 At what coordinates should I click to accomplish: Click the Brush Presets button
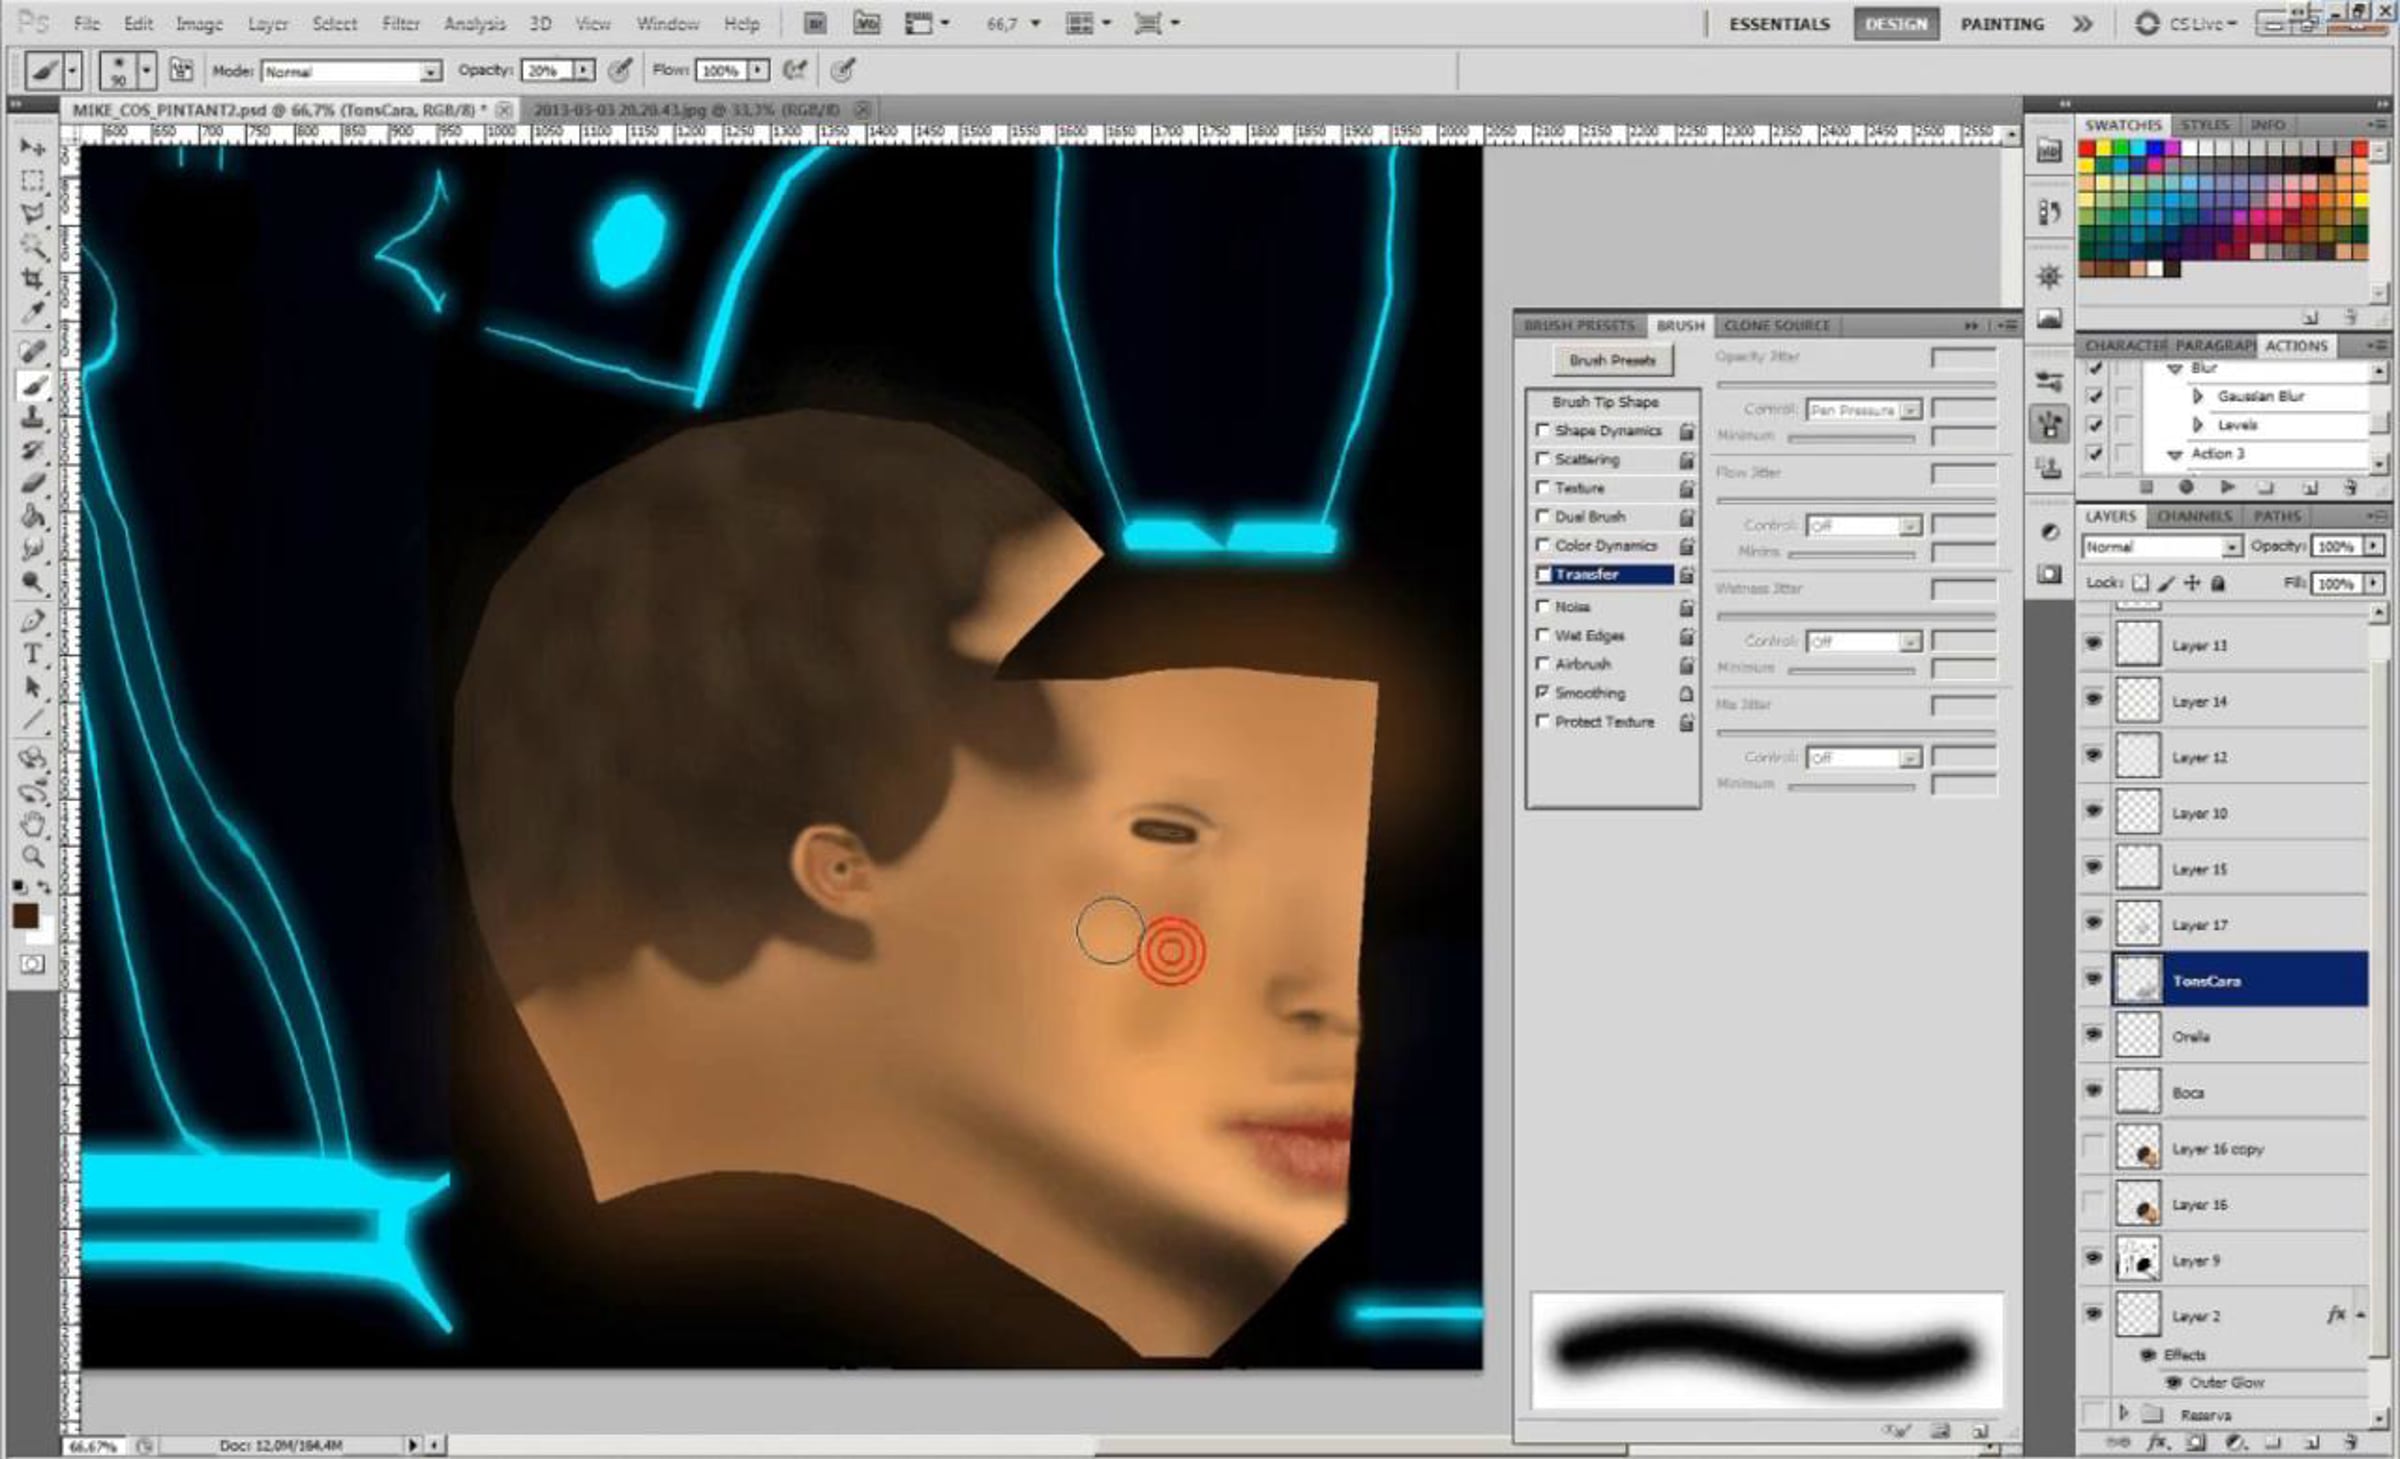[x=1612, y=360]
